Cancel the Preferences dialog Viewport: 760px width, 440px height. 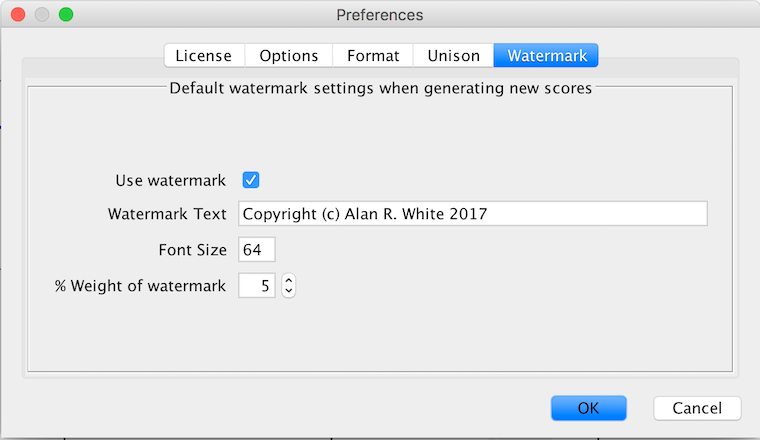pyautogui.click(x=697, y=408)
